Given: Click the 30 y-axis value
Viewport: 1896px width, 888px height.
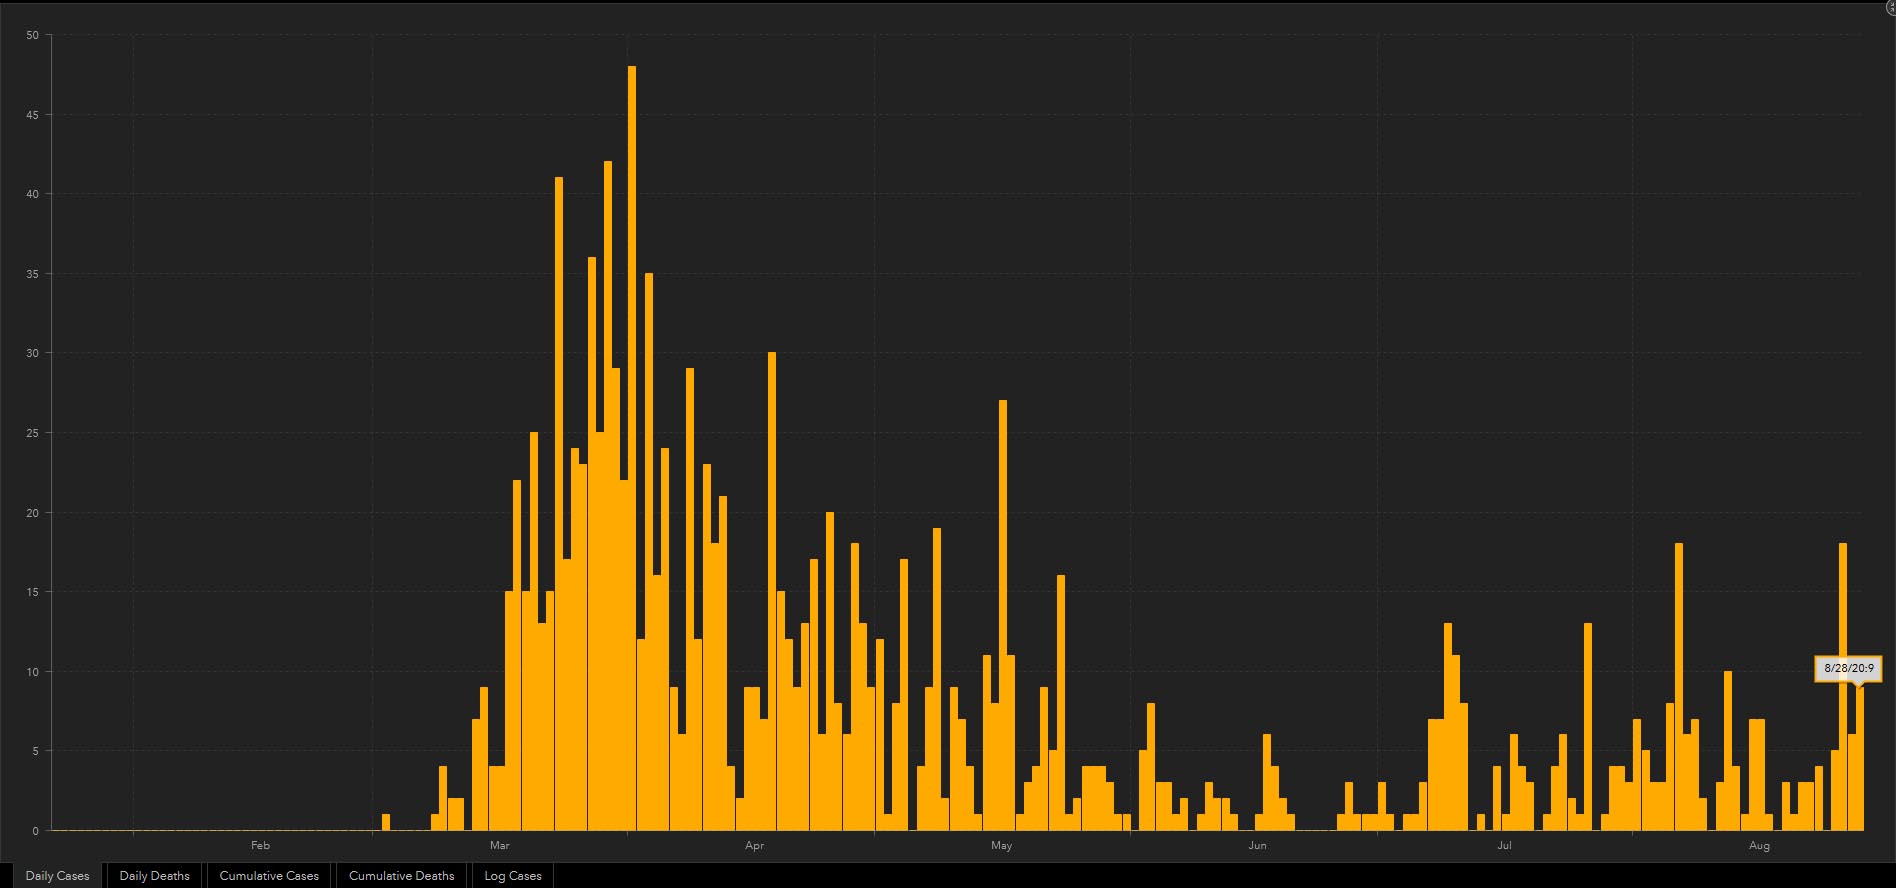Looking at the screenshot, I should click(33, 353).
